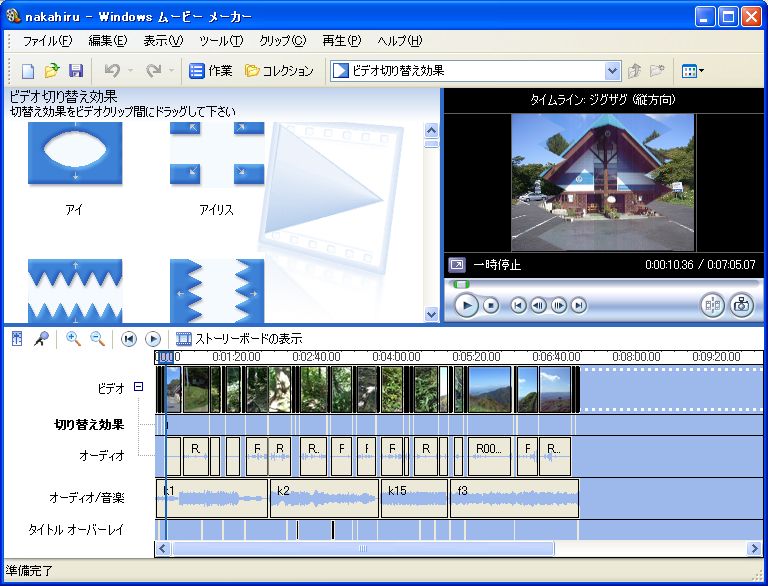Open the ビデオ切り替え効果 collection dropdown
Viewport: 768px width, 586px height.
[x=613, y=71]
